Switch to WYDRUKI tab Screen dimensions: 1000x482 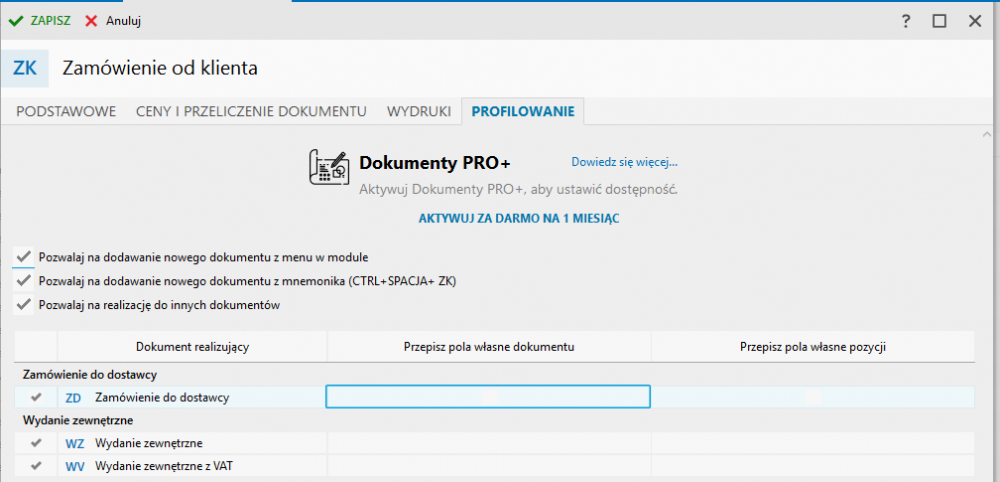pyautogui.click(x=419, y=111)
